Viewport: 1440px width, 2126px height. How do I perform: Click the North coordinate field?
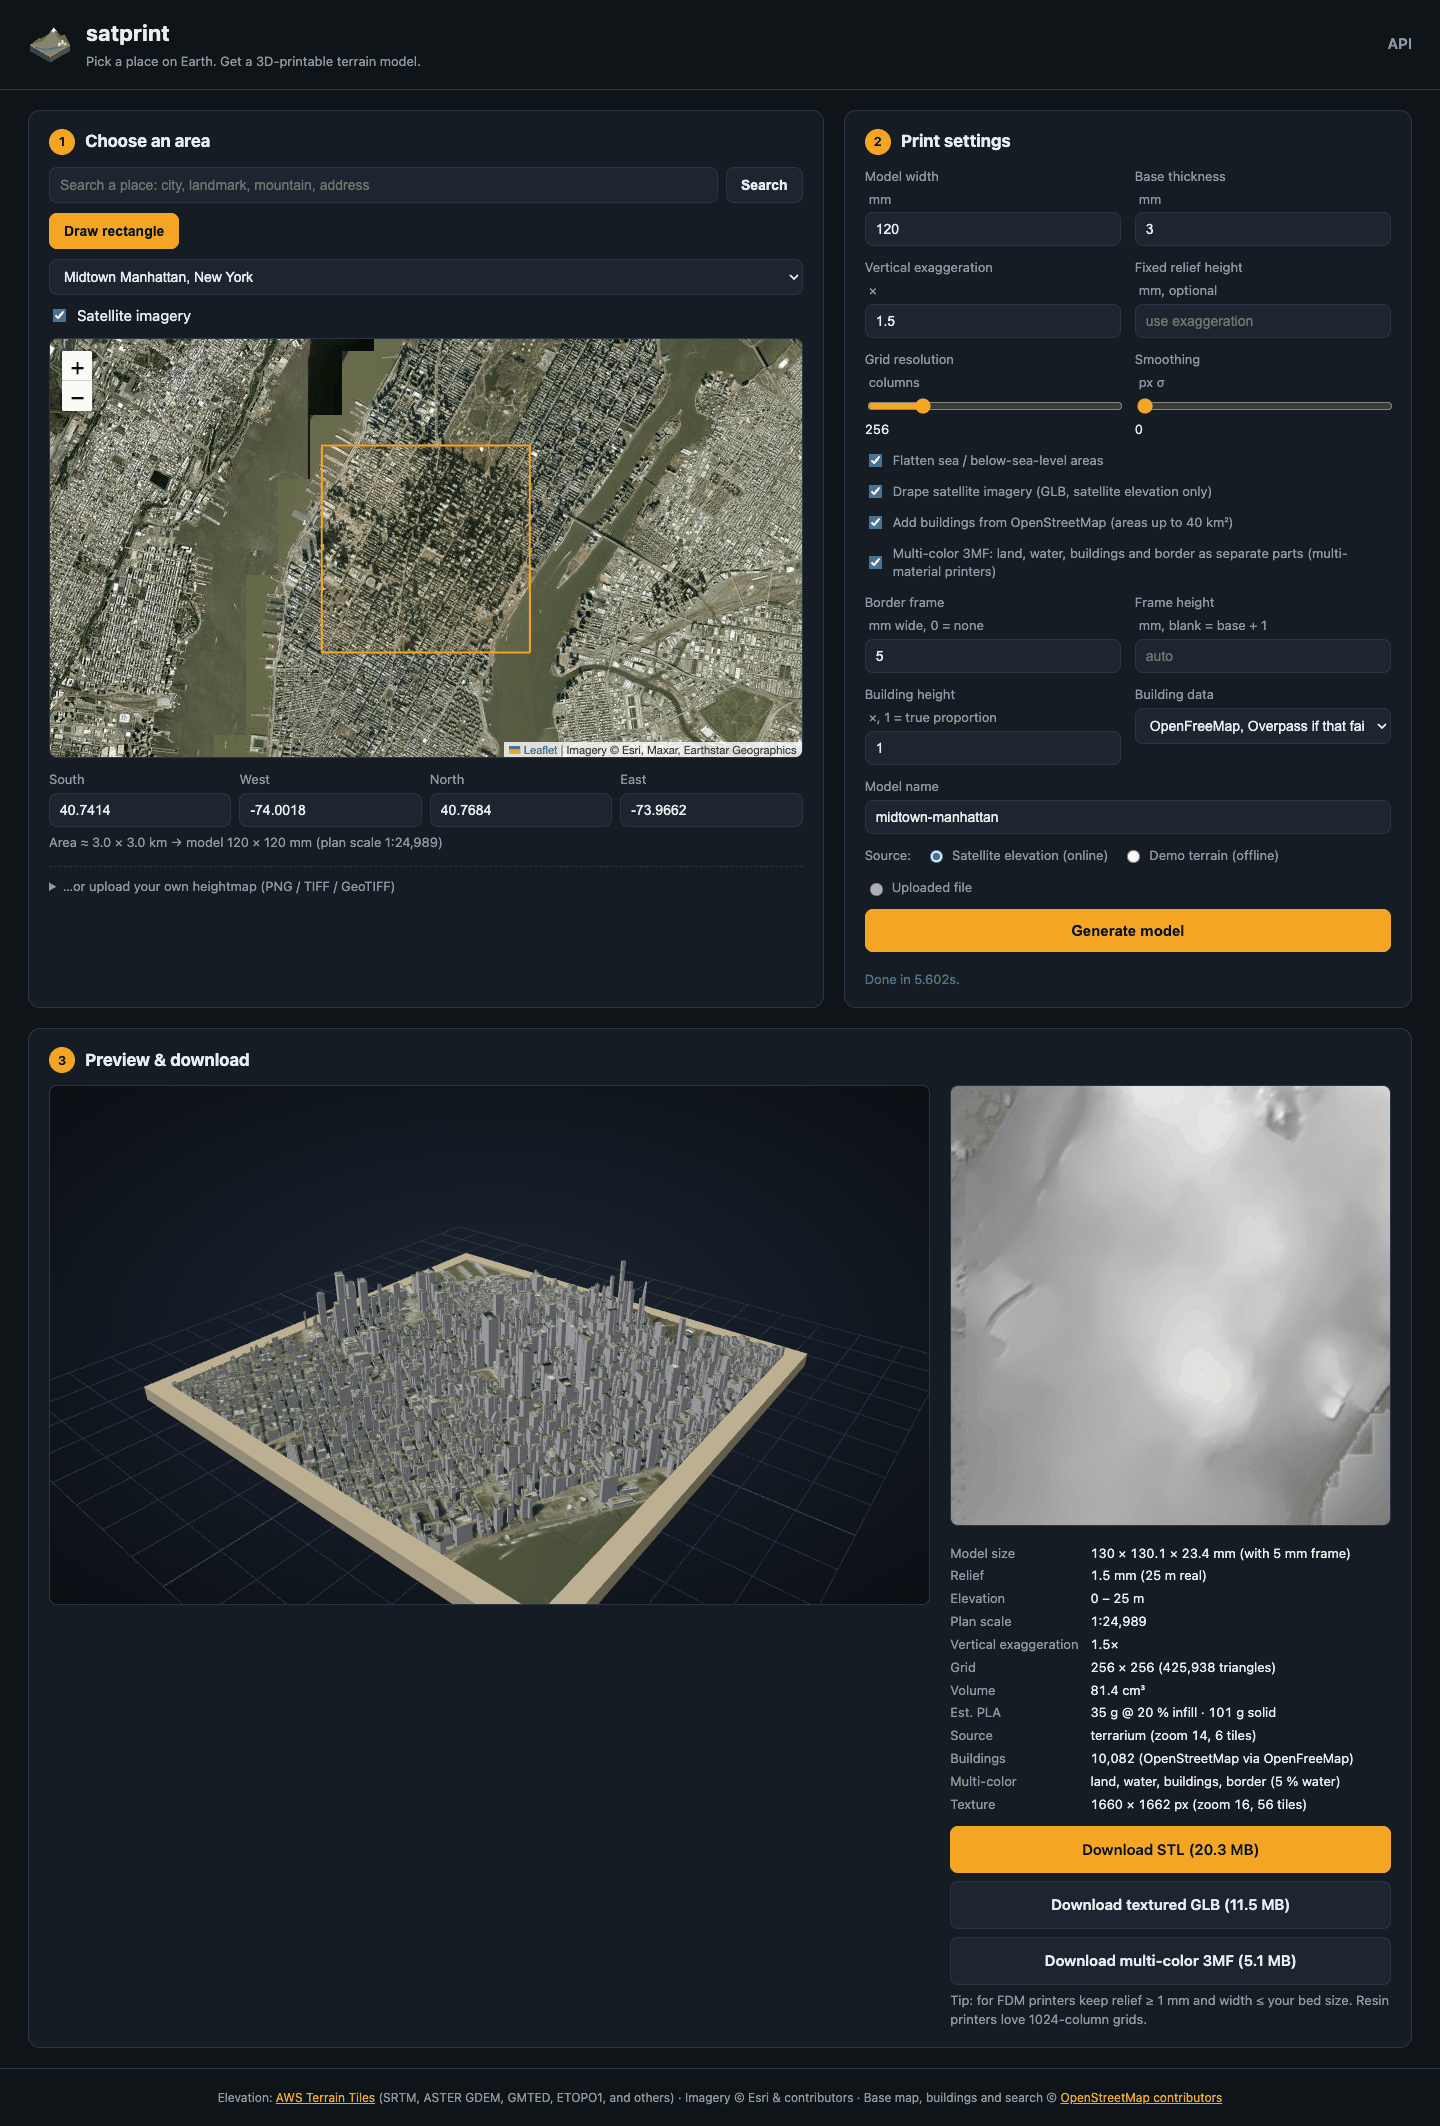[520, 810]
